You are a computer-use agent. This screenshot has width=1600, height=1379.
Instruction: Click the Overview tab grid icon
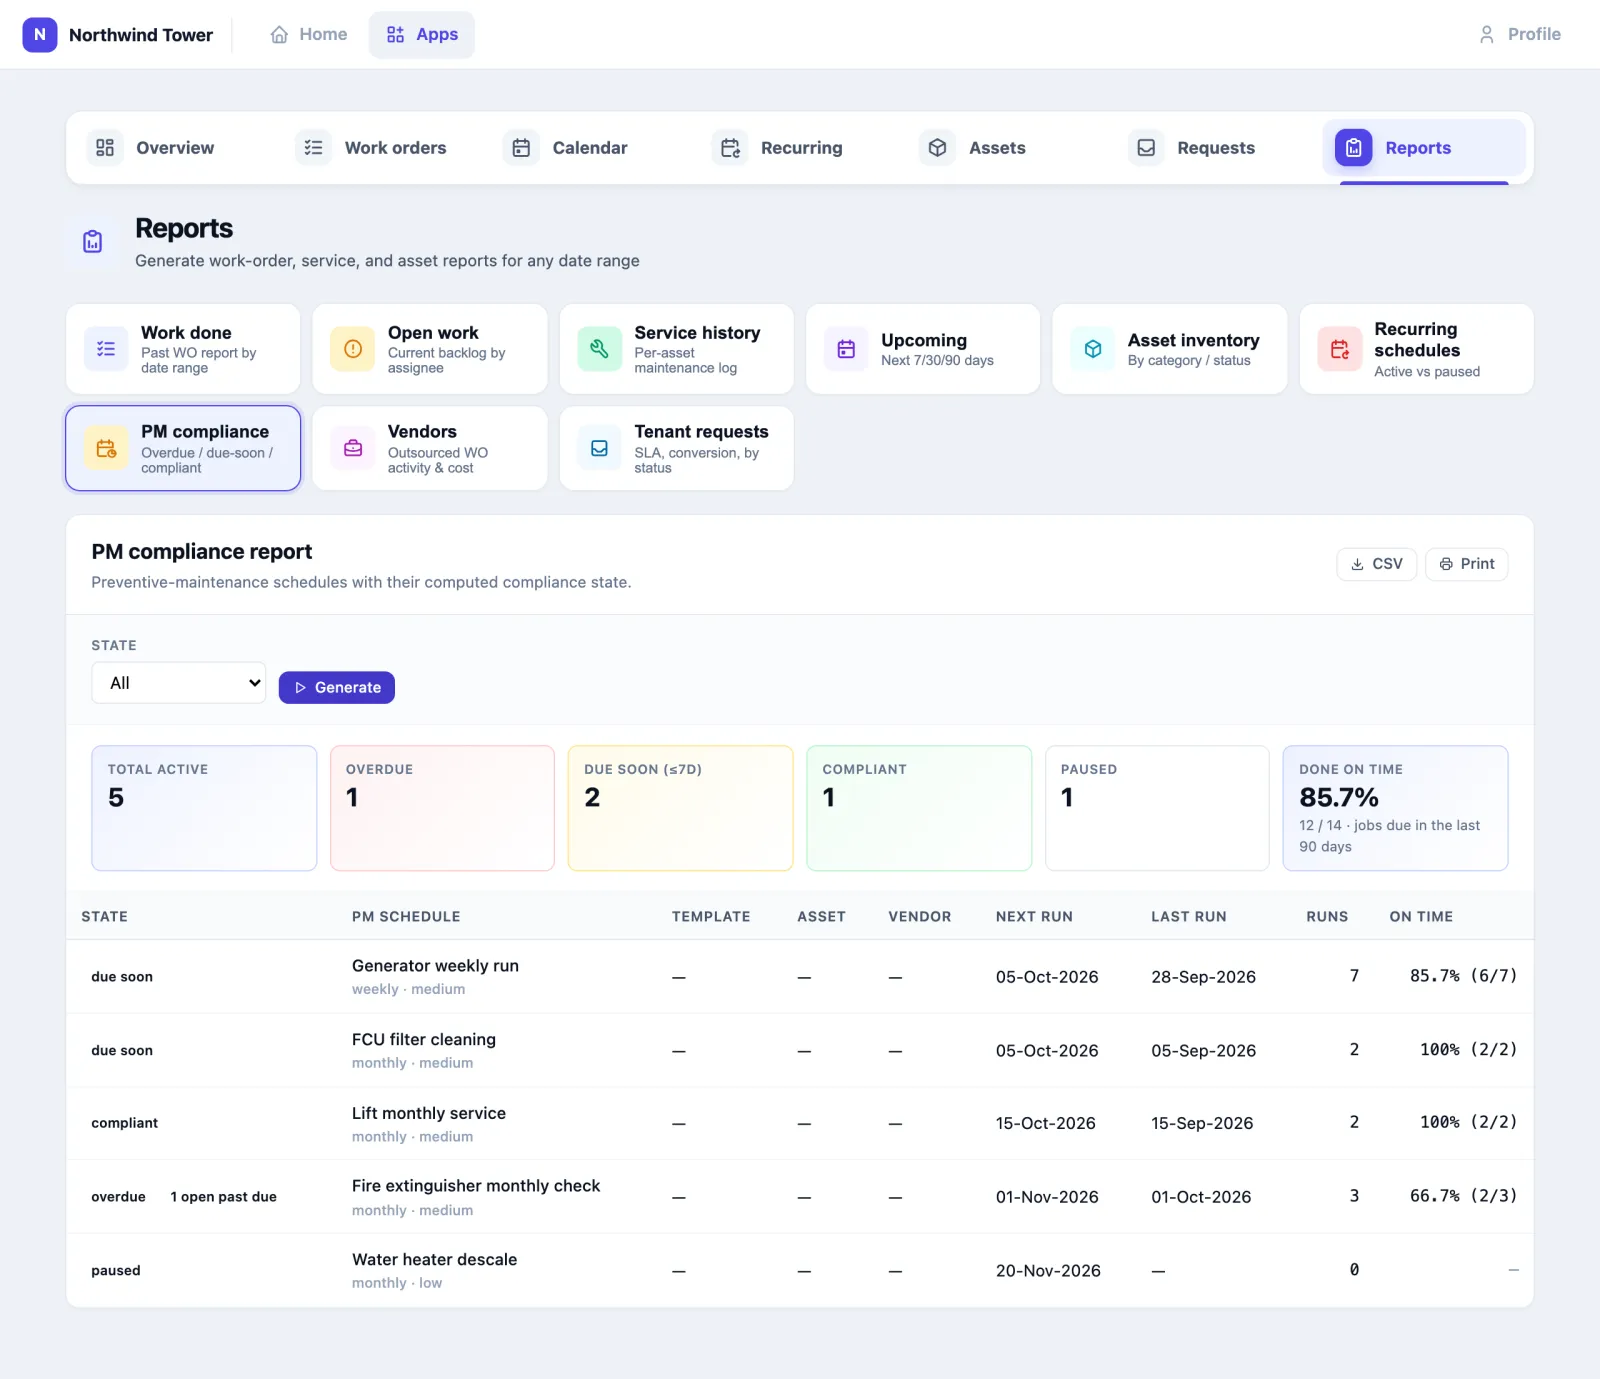[105, 148]
